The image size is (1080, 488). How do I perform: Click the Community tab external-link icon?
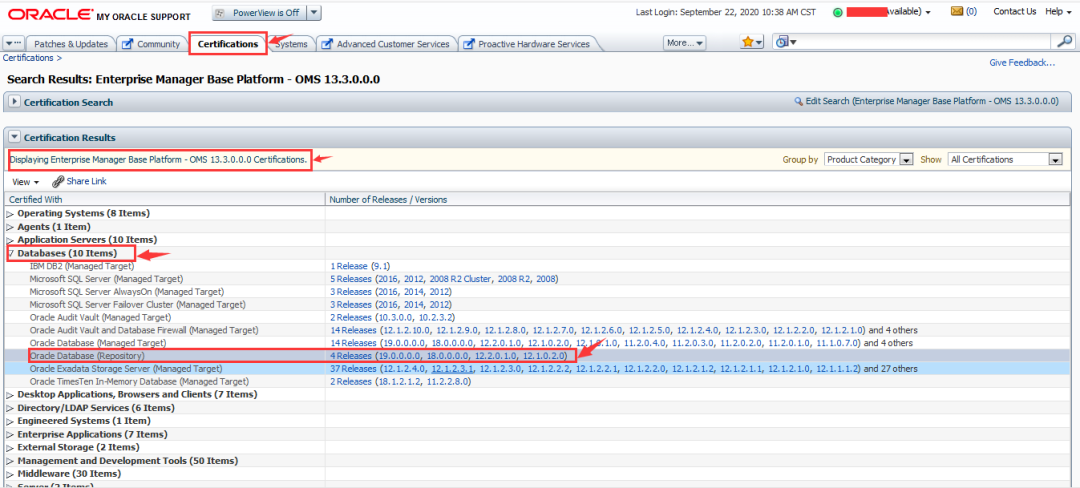(127, 44)
